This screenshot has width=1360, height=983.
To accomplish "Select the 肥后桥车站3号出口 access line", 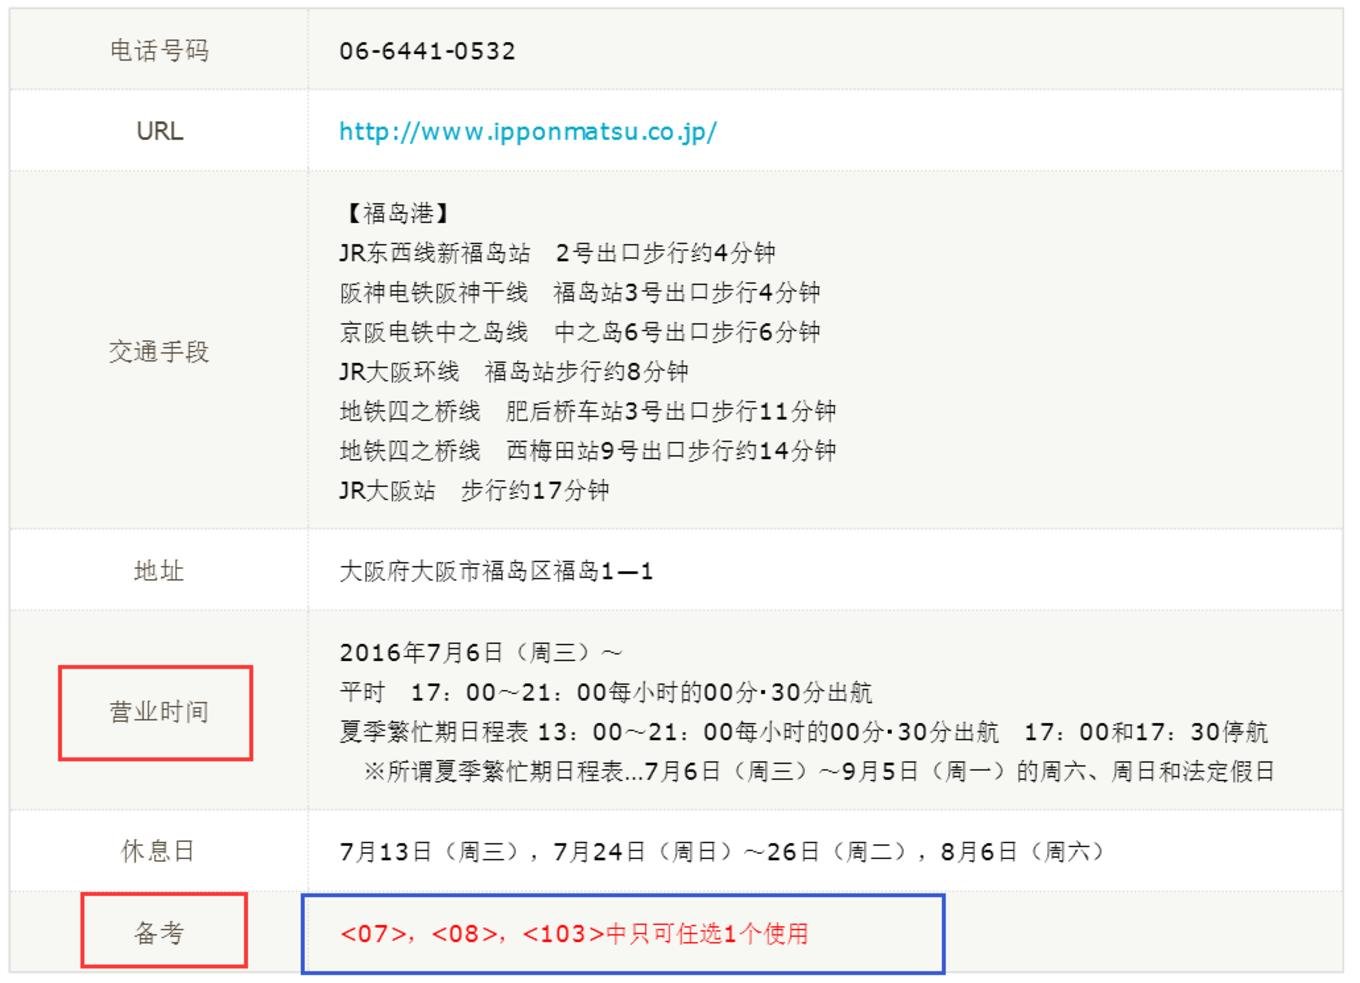I will pos(587,411).
